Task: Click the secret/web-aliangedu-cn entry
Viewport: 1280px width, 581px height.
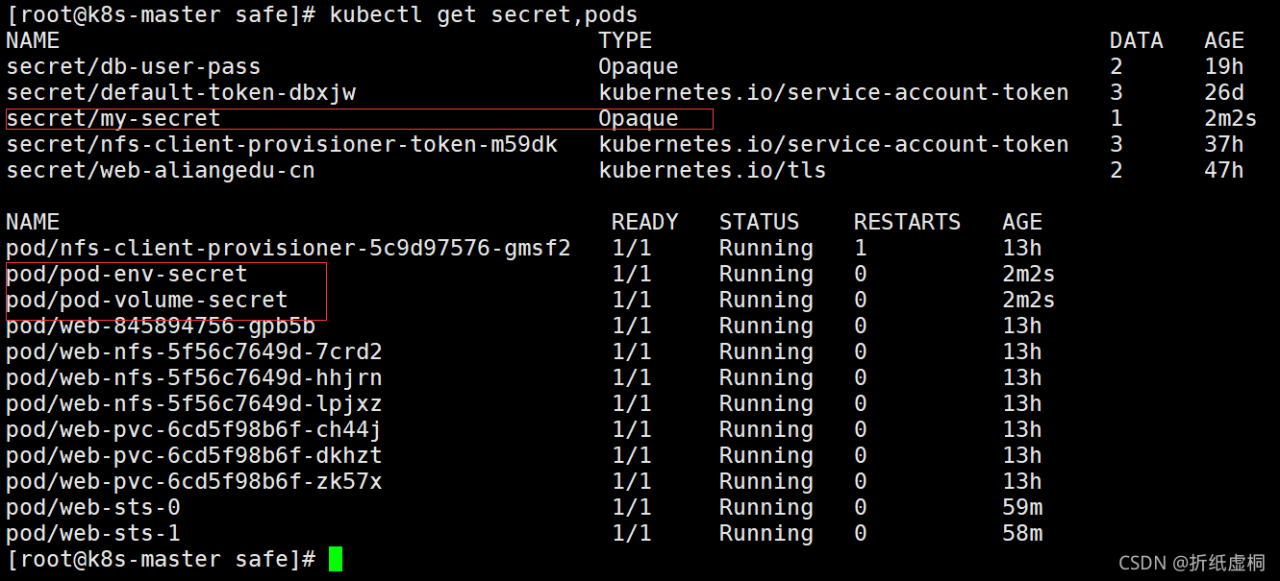Action: 160,171
